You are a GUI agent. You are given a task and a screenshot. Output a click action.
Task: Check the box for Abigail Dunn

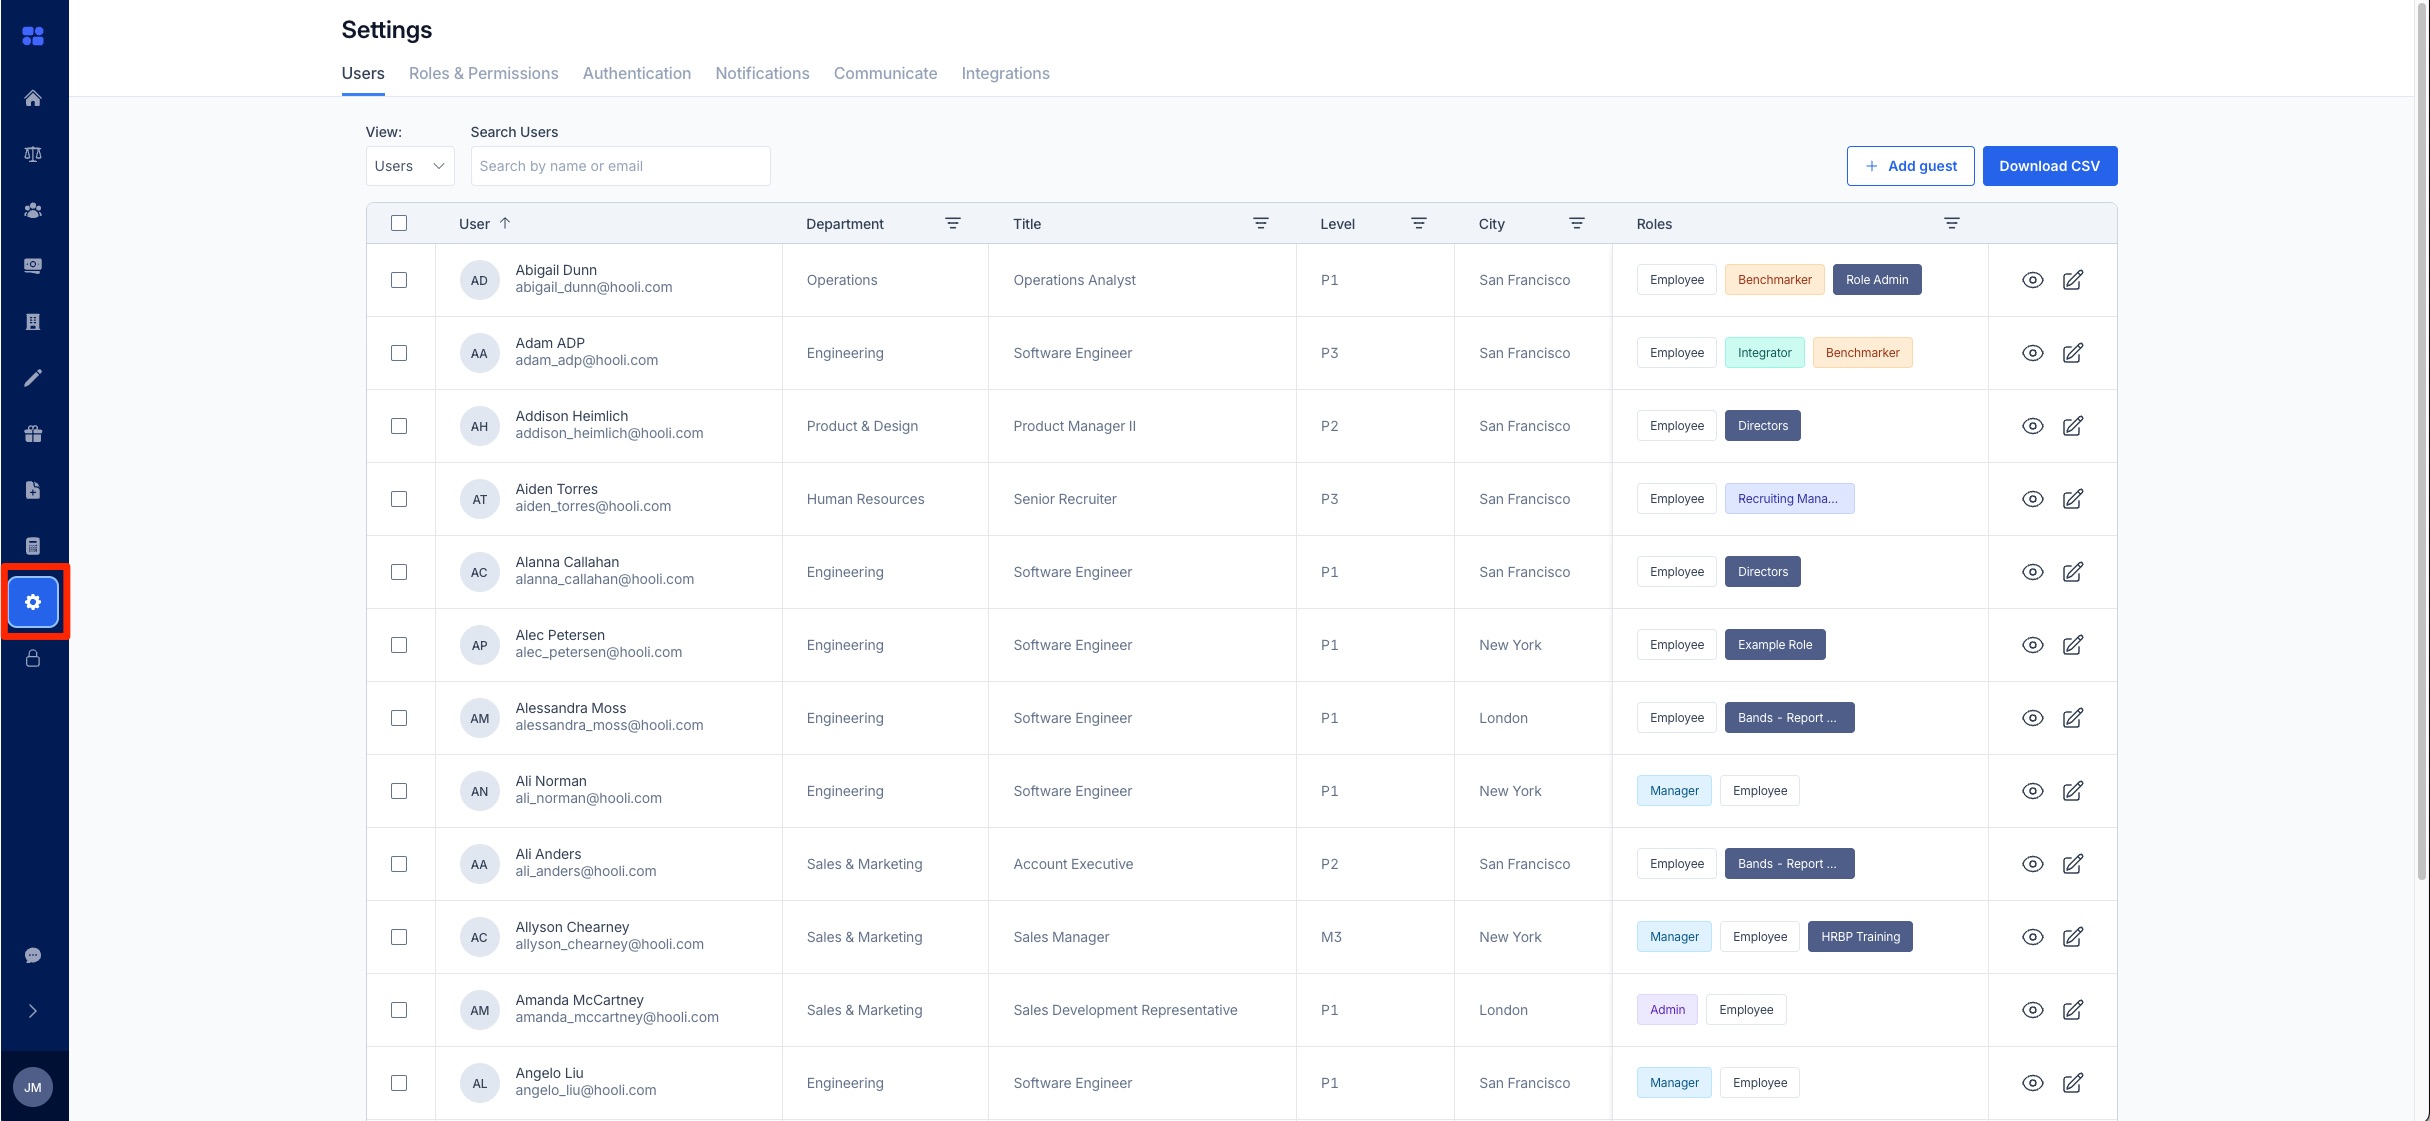pos(399,280)
